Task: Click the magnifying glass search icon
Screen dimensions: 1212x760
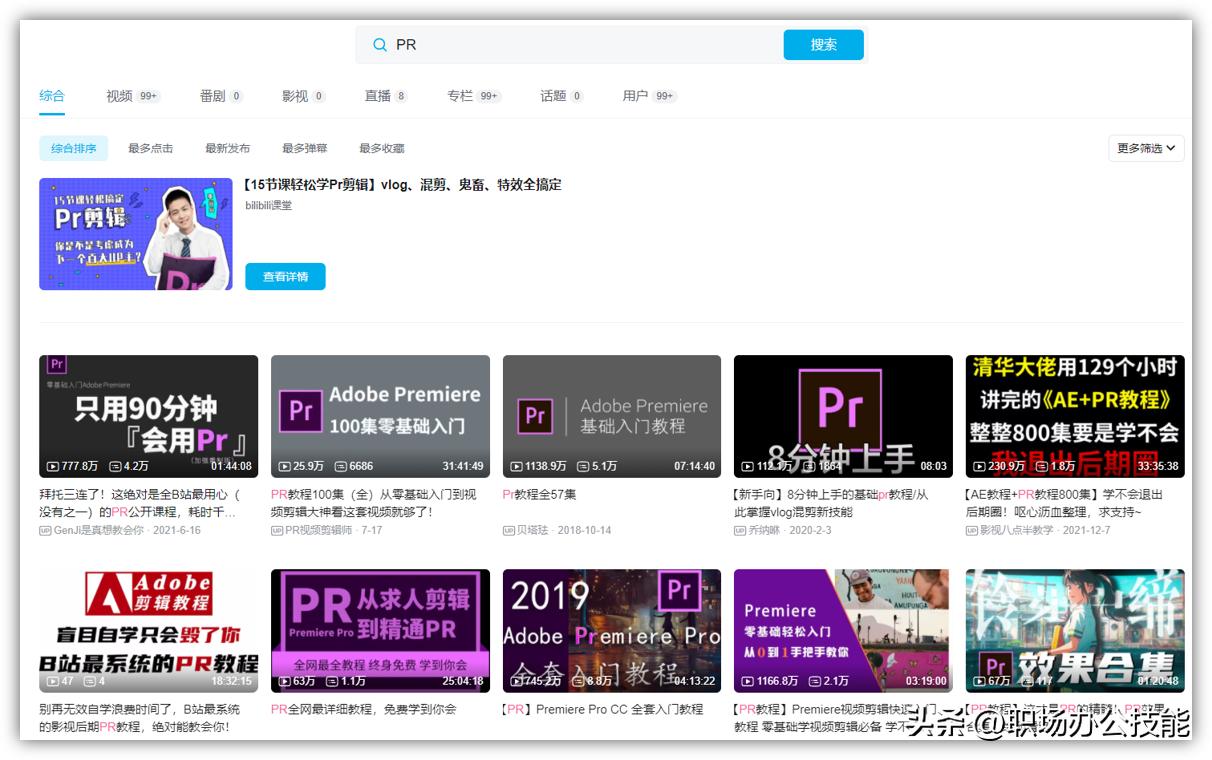Action: (x=380, y=45)
